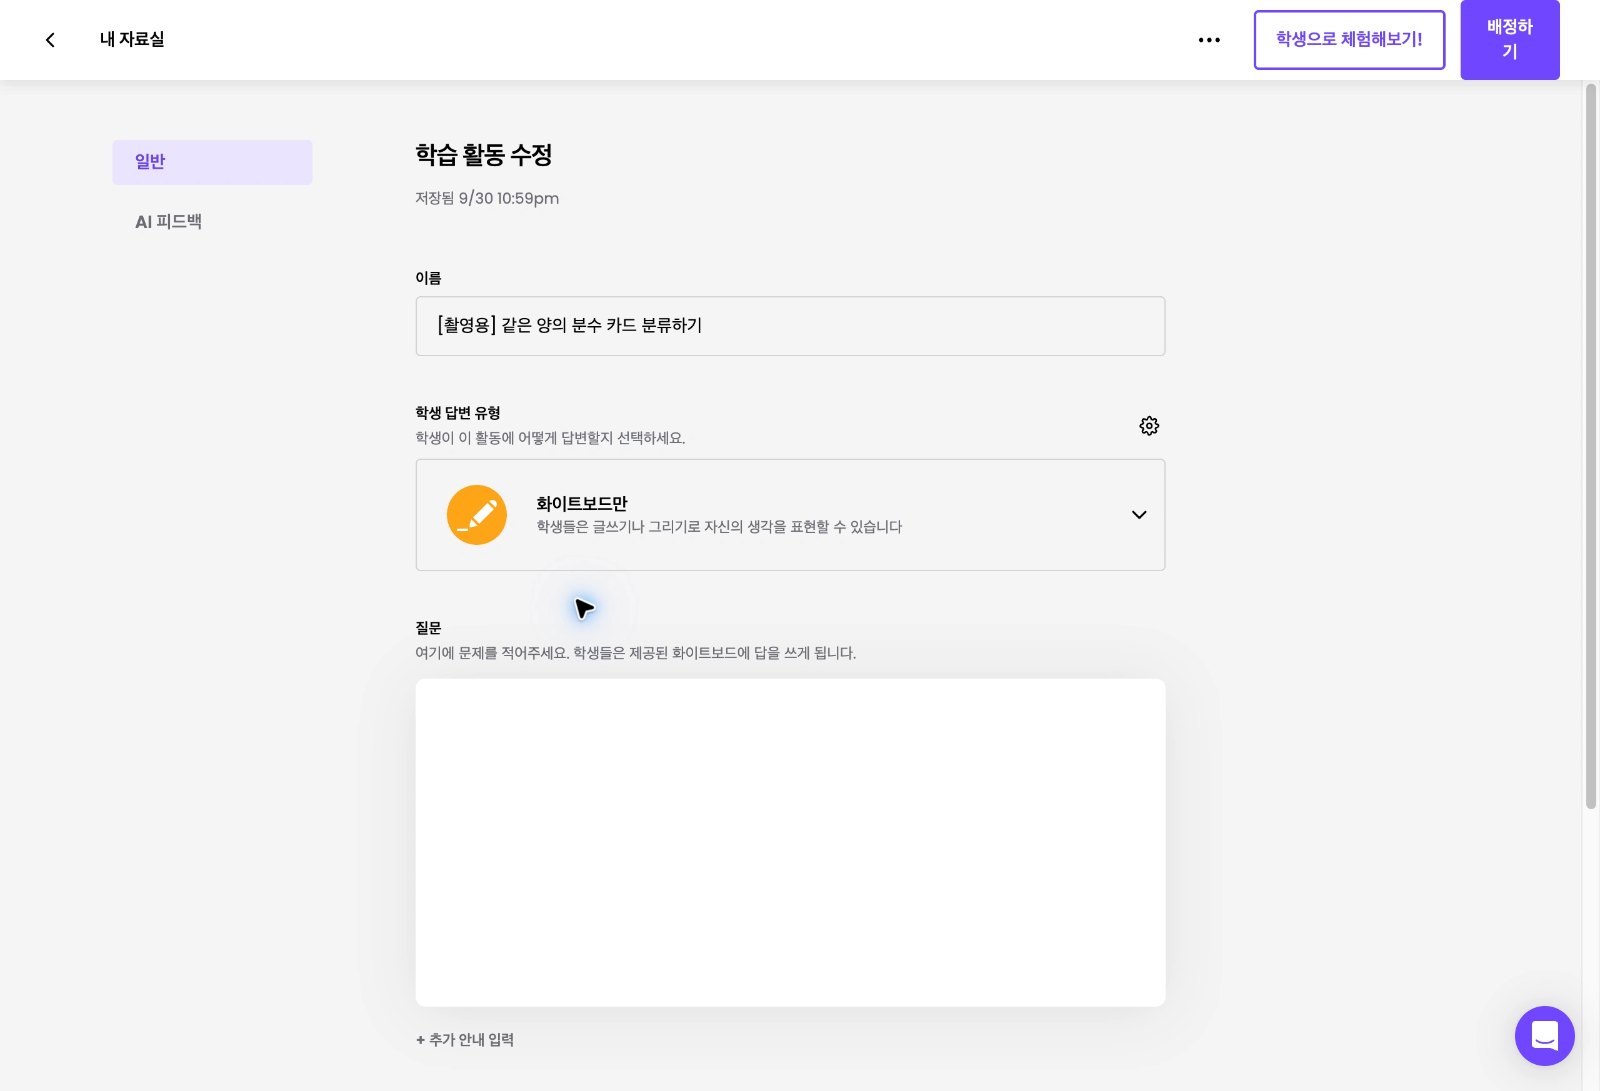The image size is (1600, 1091).
Task: Select the 일반 tab in sidebar
Action: click(x=212, y=162)
